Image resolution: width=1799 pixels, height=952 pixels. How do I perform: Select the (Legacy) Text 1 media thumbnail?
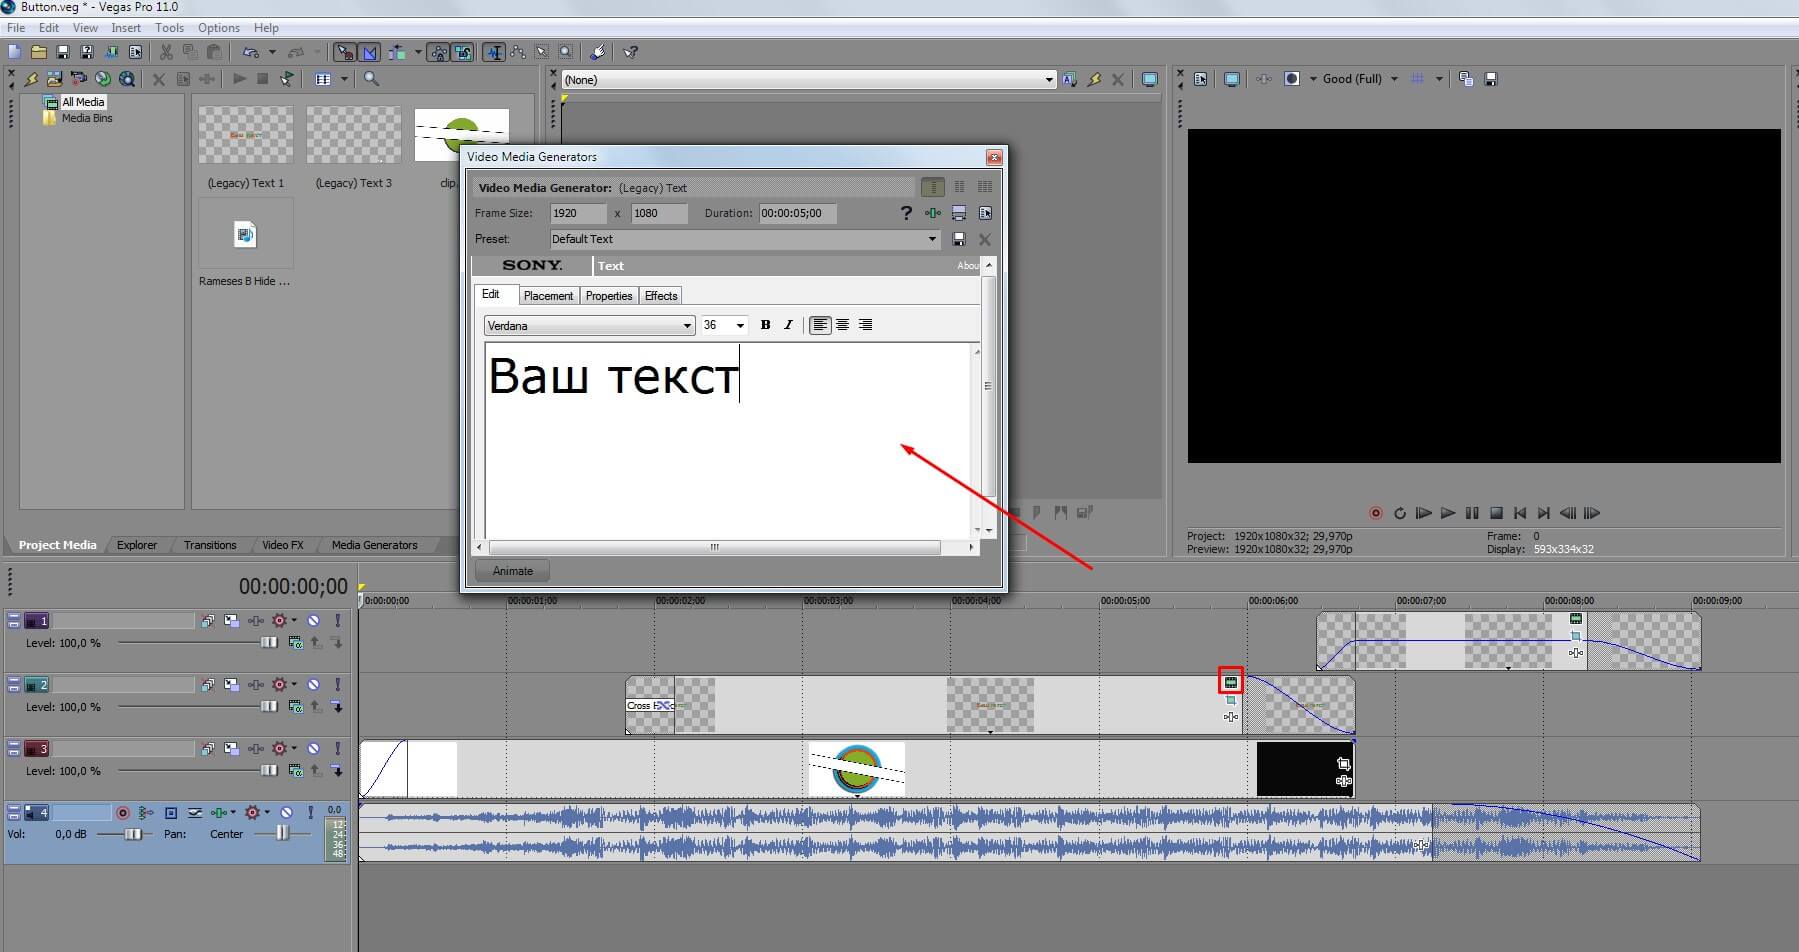[x=246, y=135]
